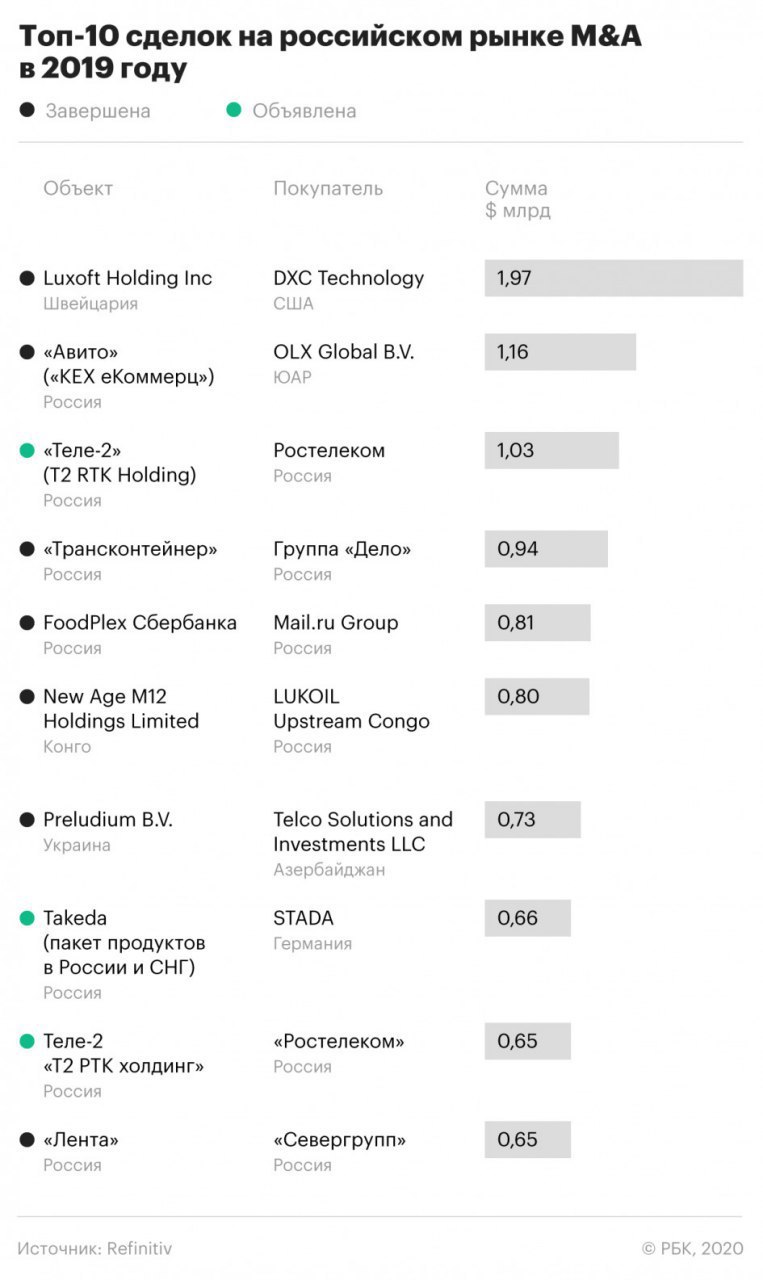The width and height of the screenshot is (763, 1280).
Task: Click the © РБК, 2020 copyright label
Action: (692, 1248)
